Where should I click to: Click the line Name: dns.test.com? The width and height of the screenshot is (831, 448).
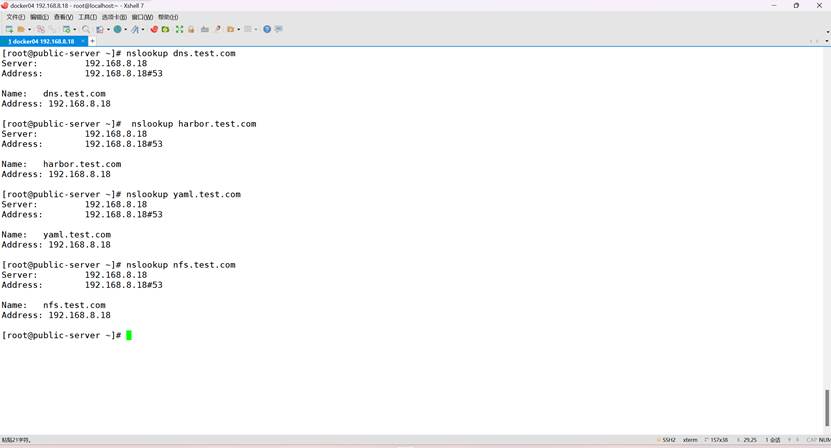coord(54,93)
